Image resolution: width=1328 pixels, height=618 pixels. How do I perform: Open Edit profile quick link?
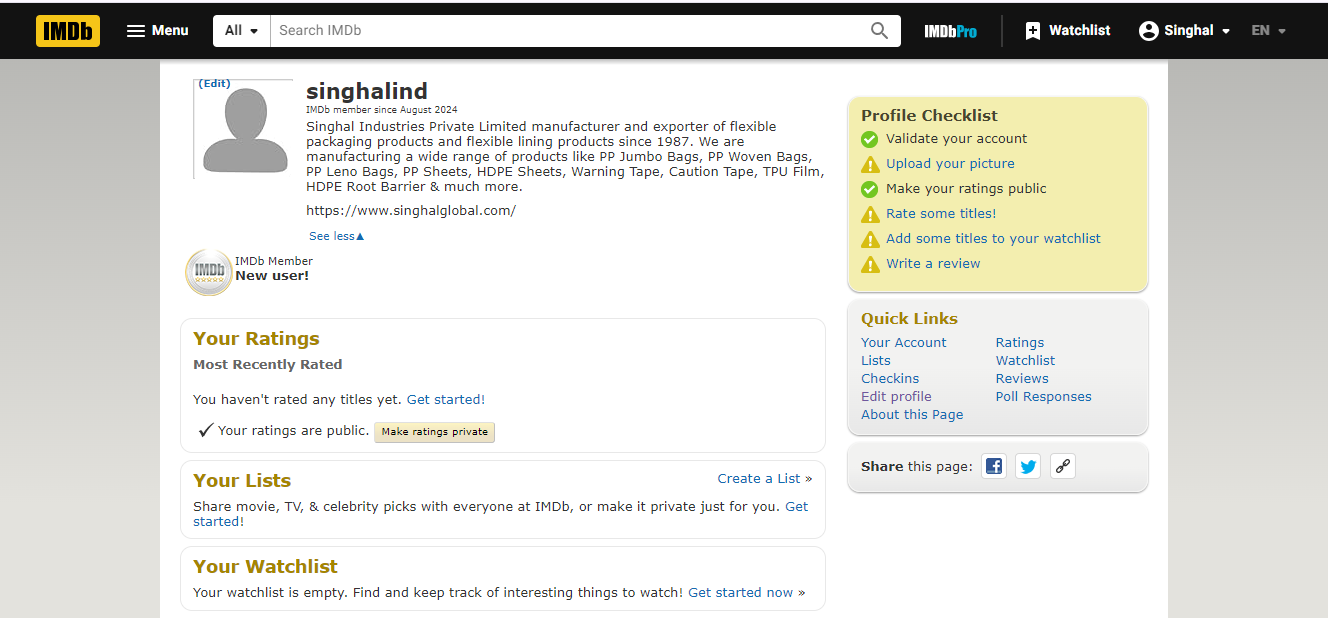click(x=896, y=396)
